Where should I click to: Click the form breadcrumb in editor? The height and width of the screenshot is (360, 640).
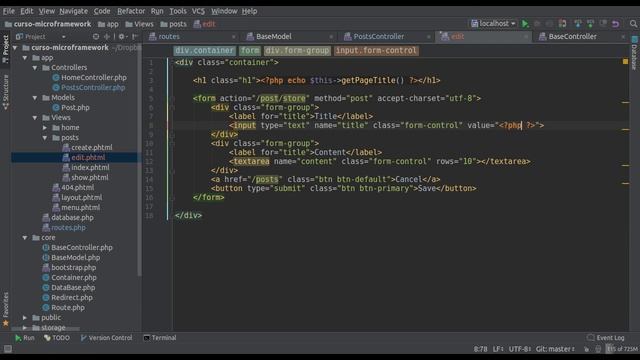point(250,51)
